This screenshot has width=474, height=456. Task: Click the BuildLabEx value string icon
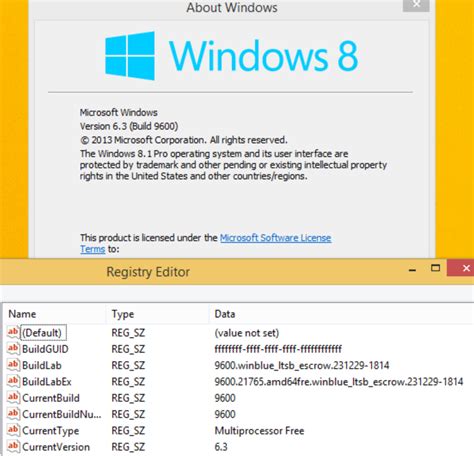click(x=13, y=381)
